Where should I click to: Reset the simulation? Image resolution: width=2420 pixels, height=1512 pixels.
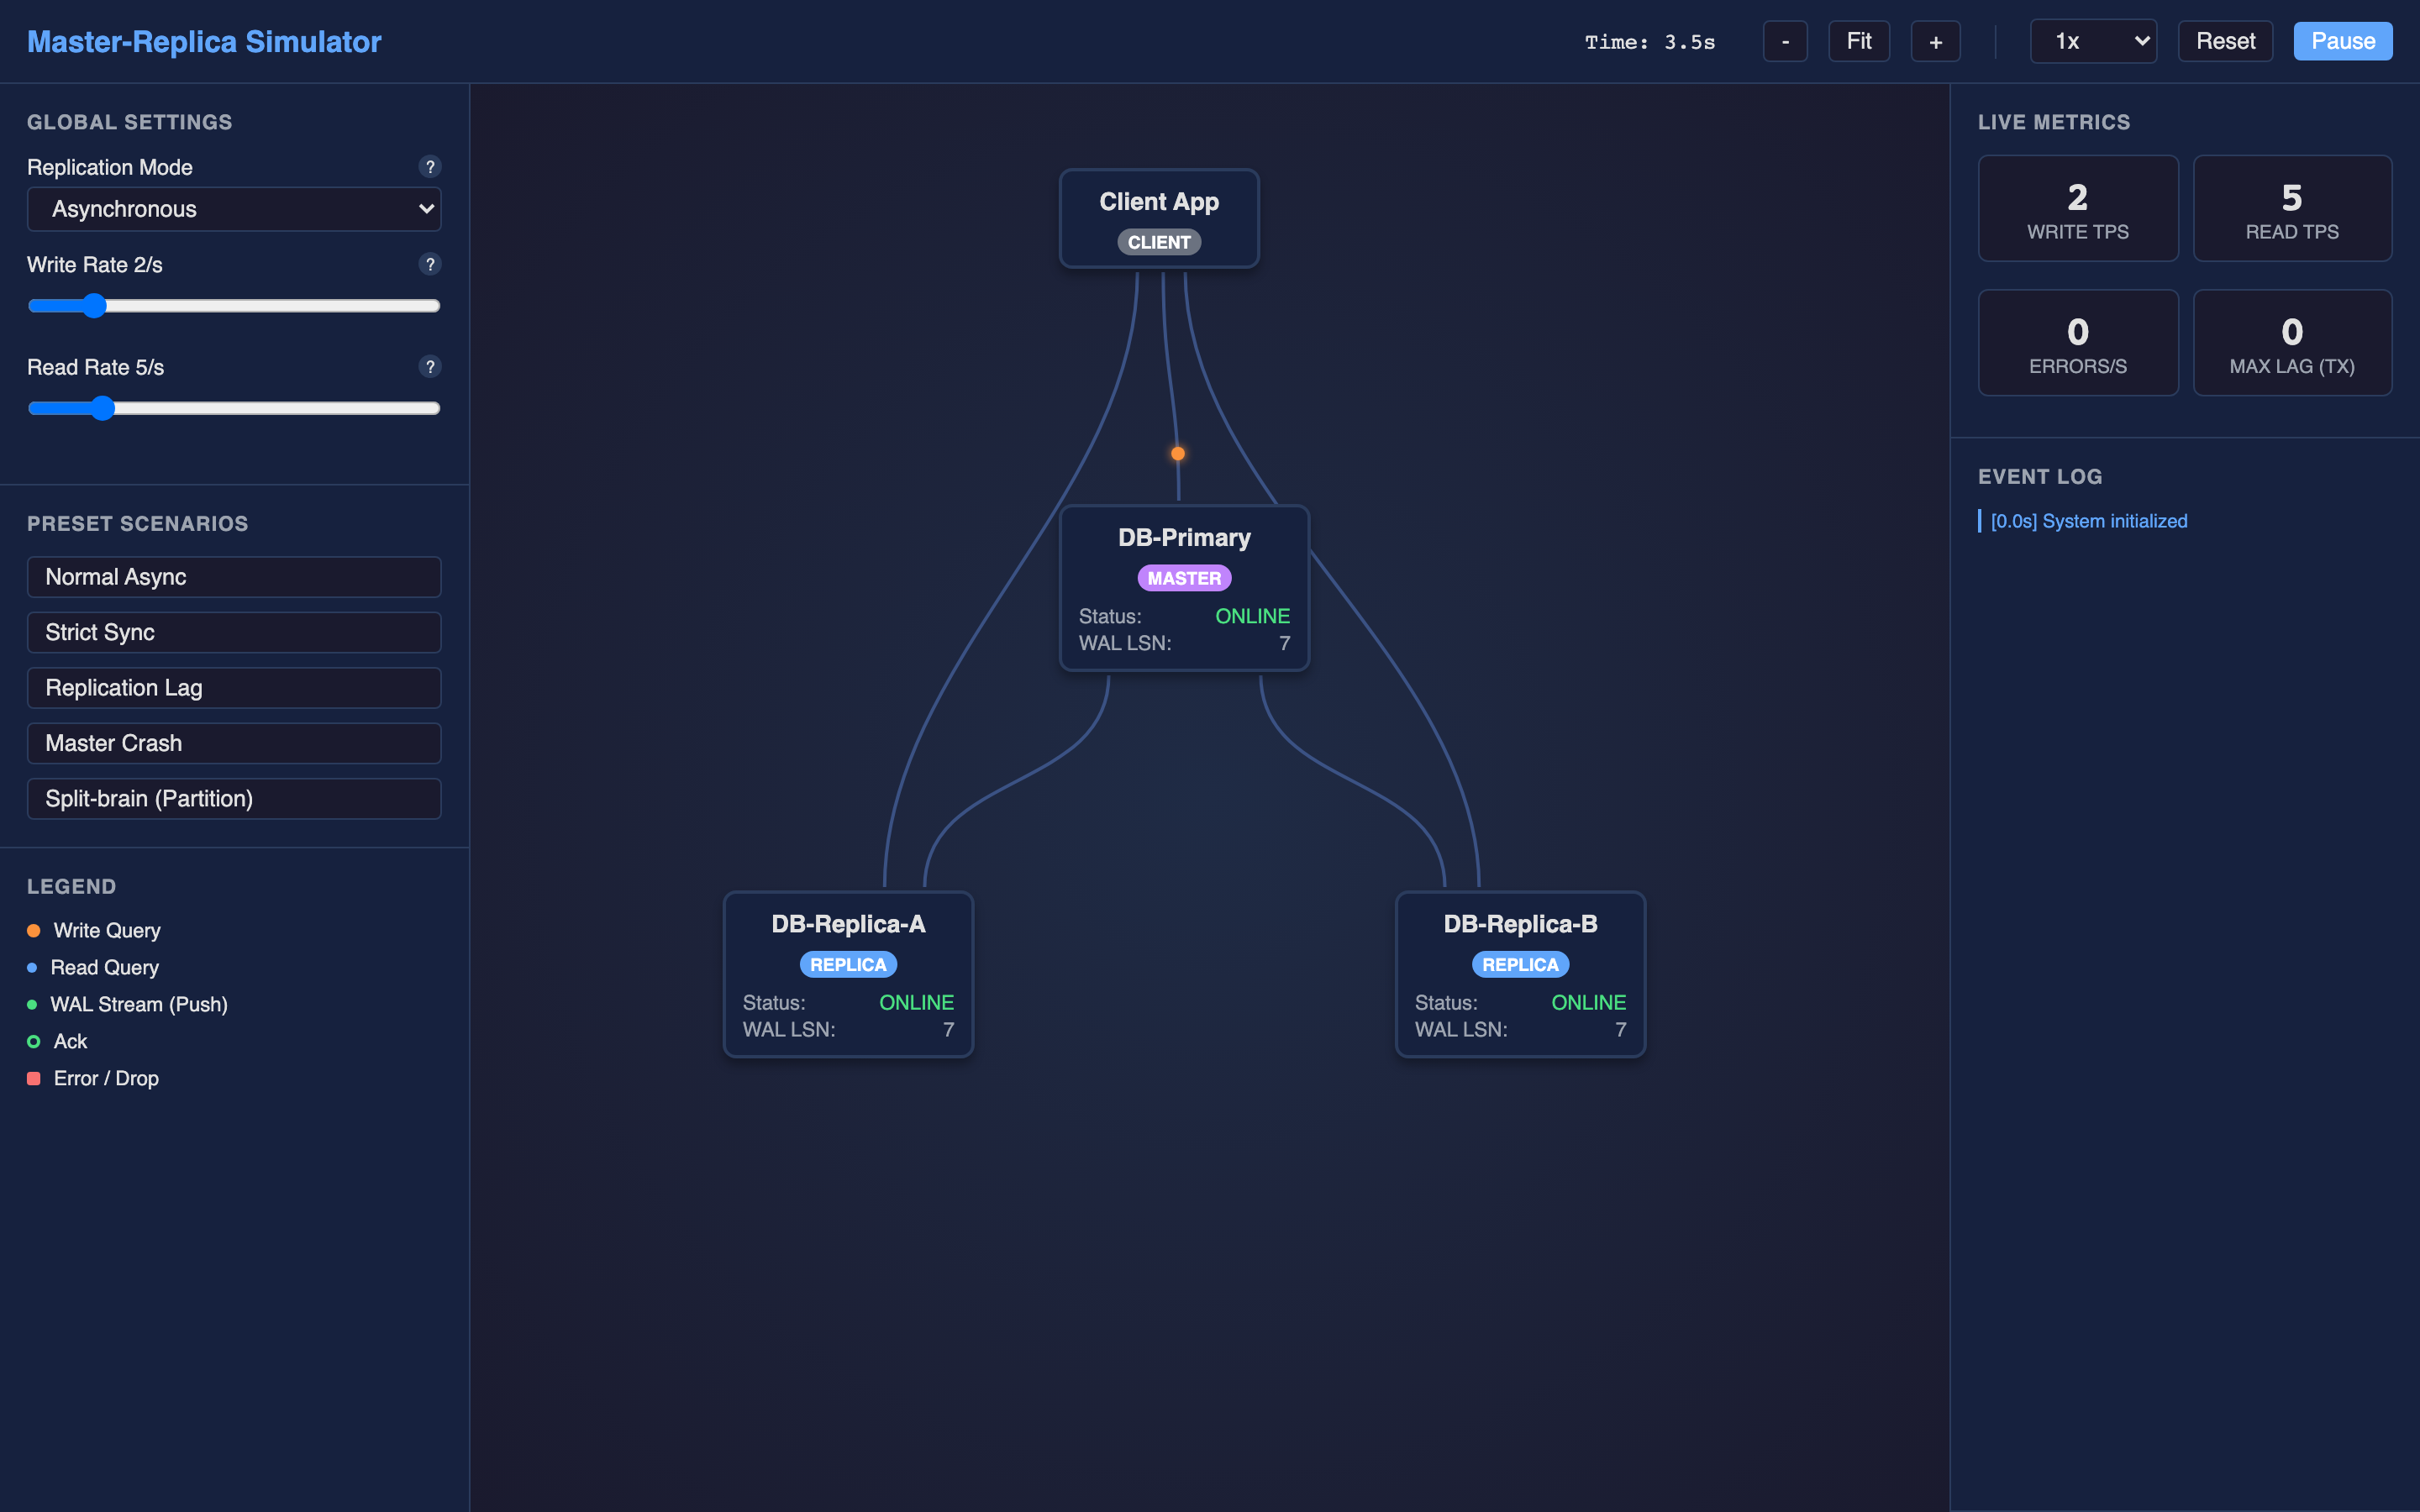pos(2225,41)
